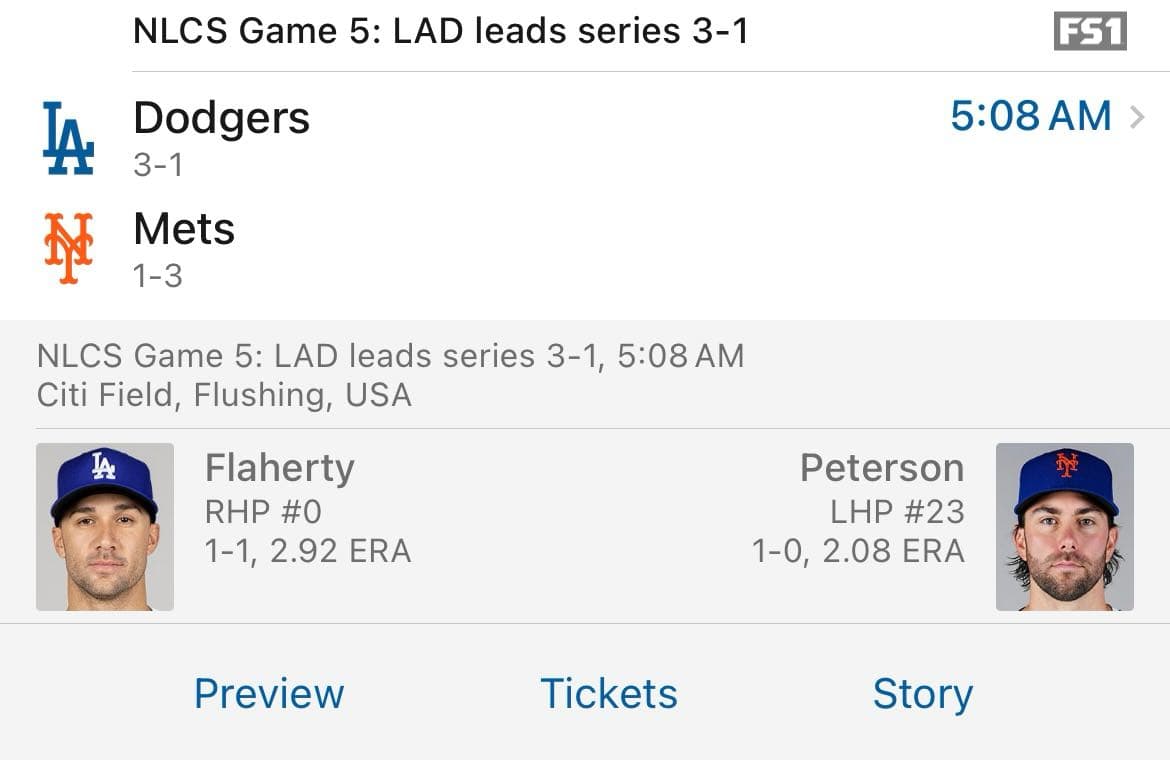Open the Preview tab

[269, 692]
